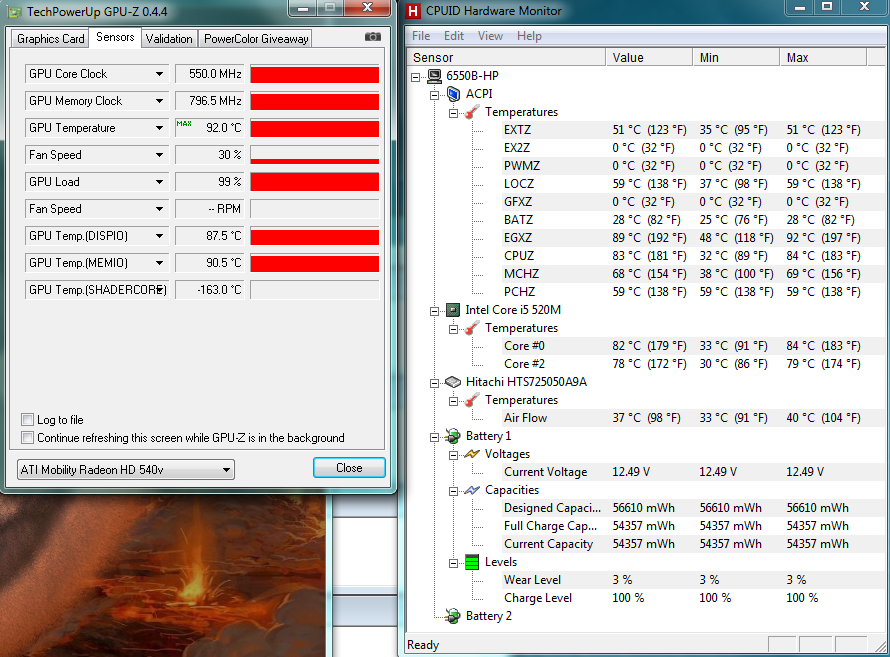The width and height of the screenshot is (890, 657).
Task: Click the ACPI shield icon
Action: tap(453, 94)
